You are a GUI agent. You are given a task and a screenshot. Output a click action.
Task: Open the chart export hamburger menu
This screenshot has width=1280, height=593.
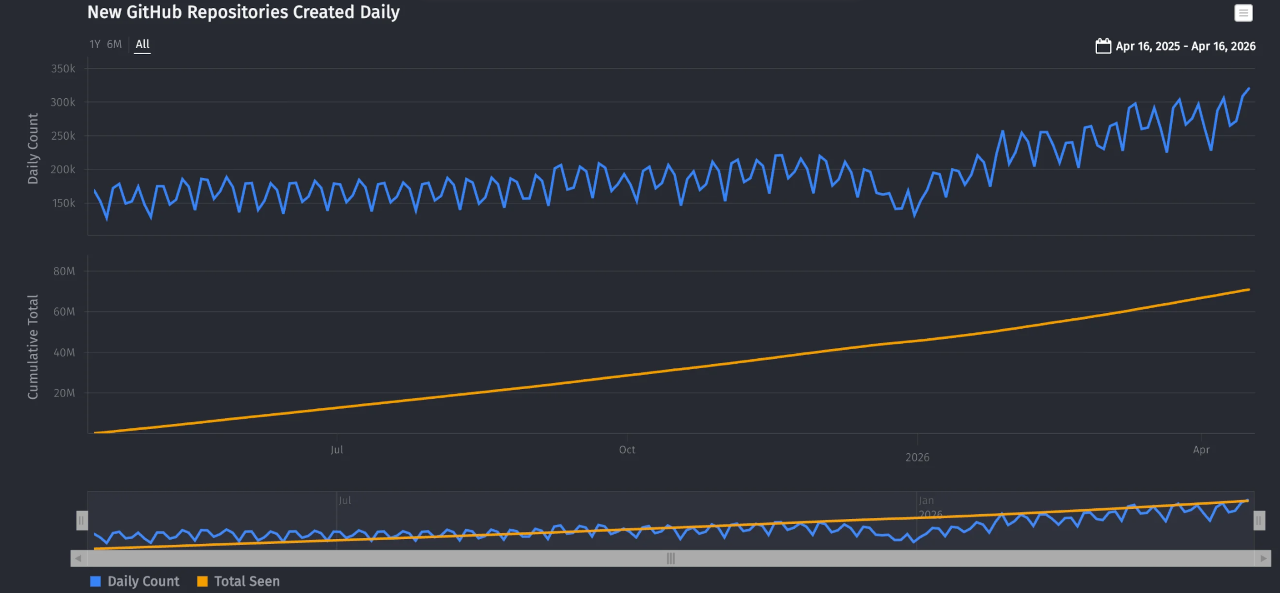point(1243,13)
